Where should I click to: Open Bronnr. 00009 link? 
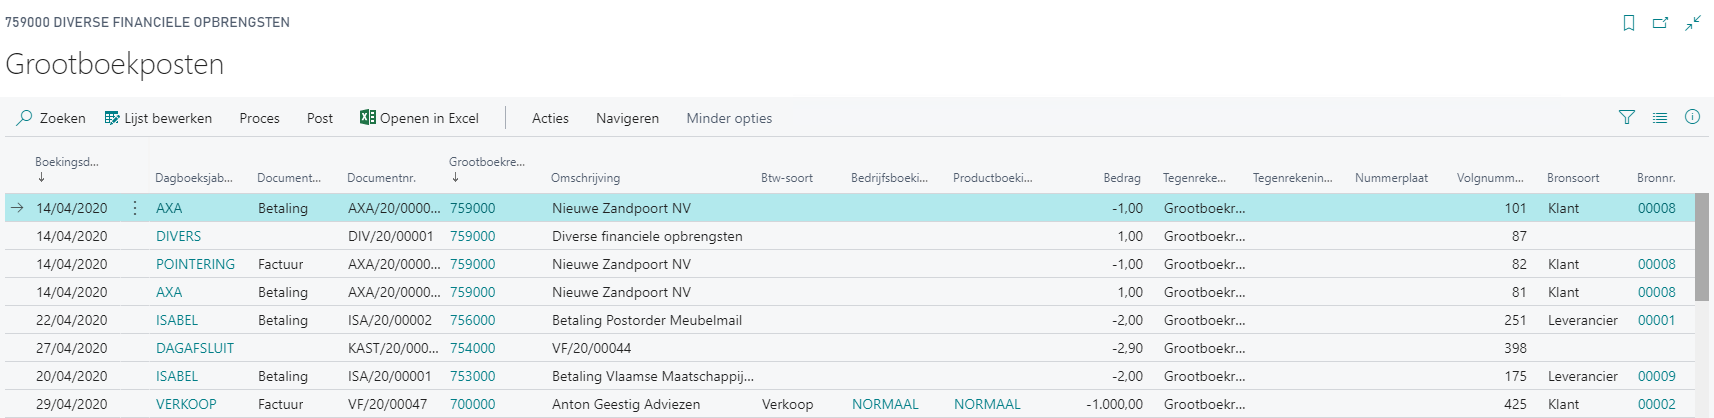tap(1656, 376)
